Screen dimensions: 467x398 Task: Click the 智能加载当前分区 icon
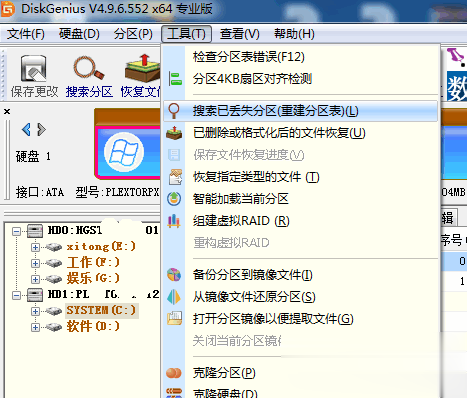coord(174,199)
